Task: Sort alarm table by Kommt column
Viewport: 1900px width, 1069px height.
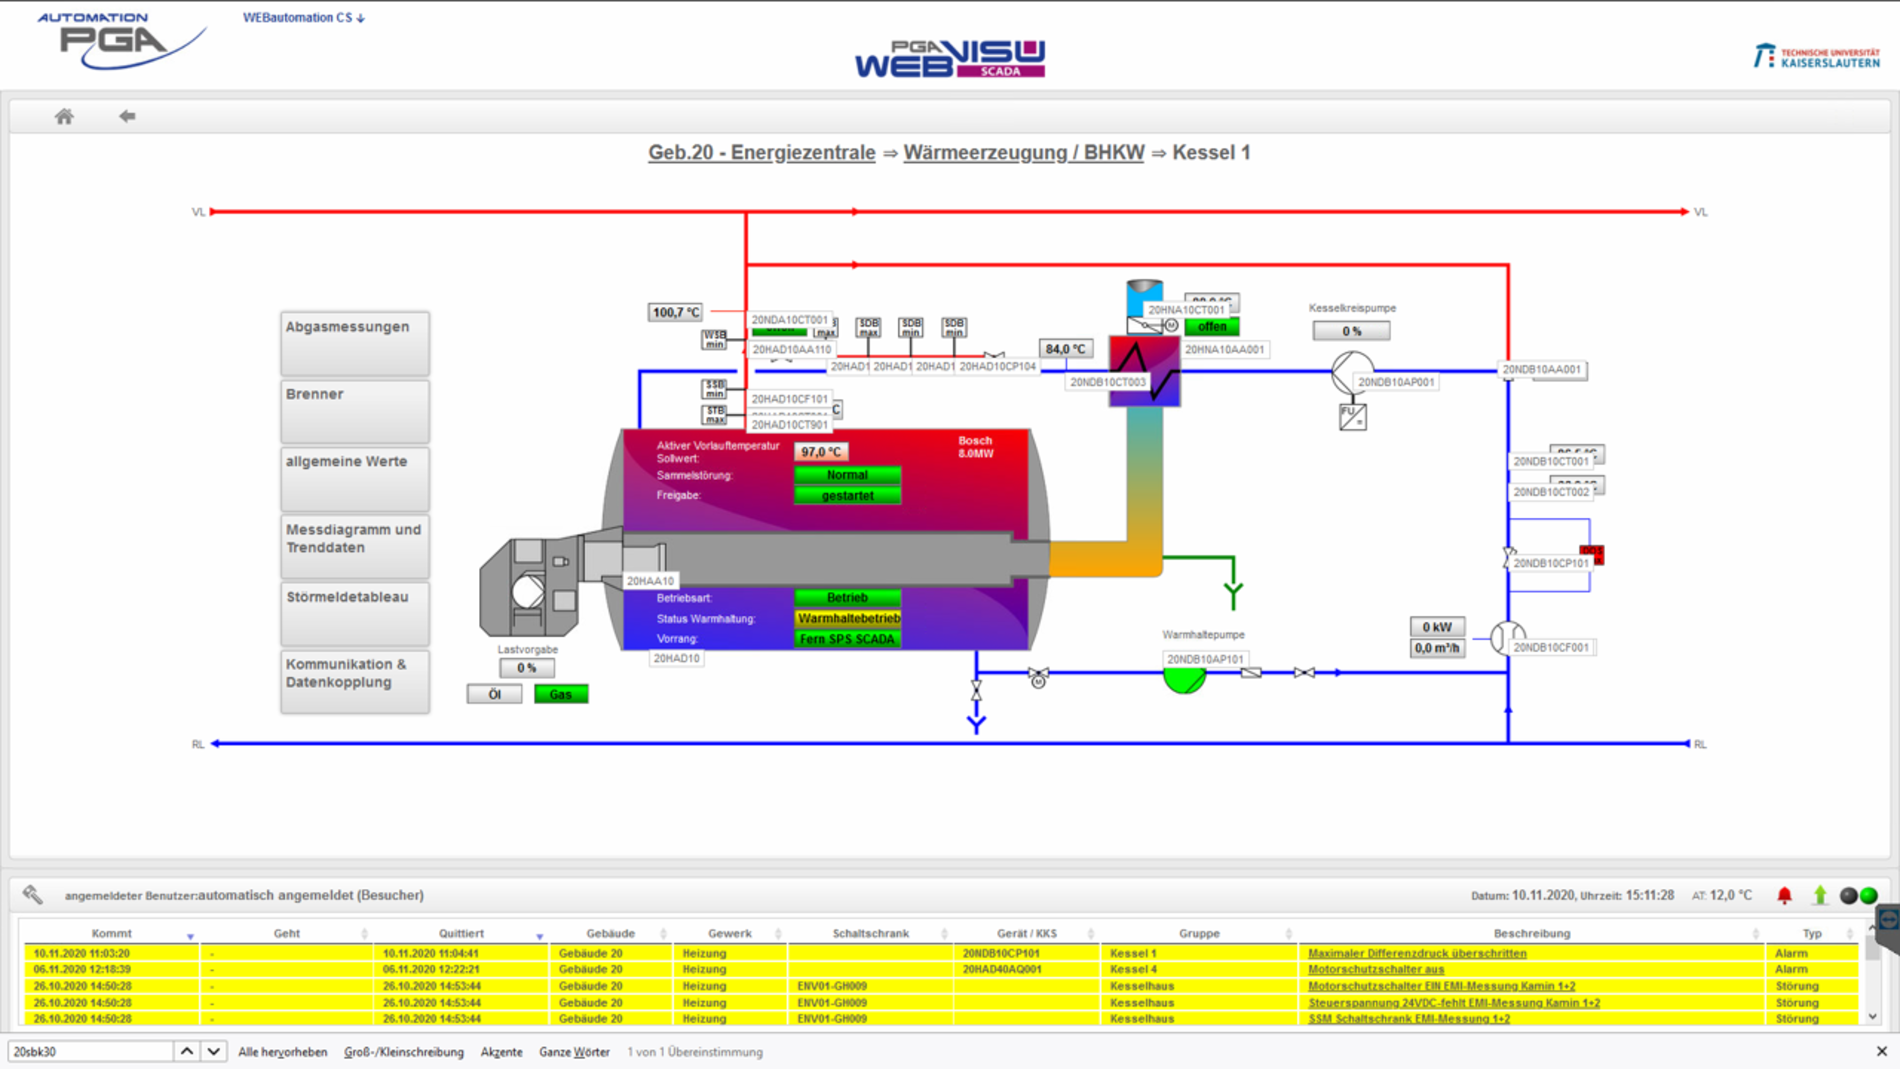Action: (112, 933)
